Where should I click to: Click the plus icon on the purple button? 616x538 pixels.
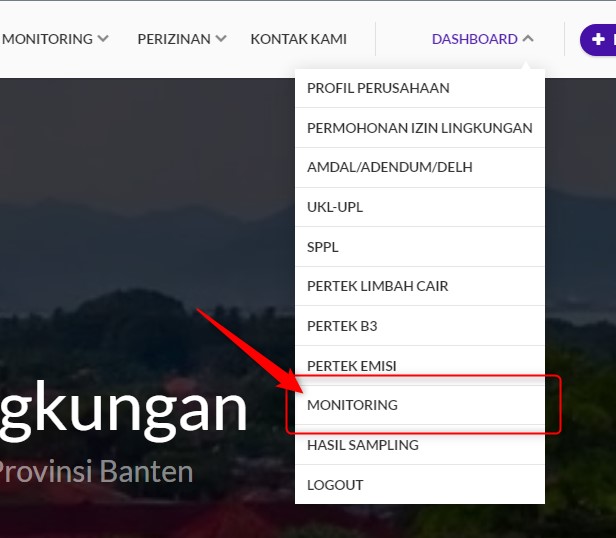pyautogui.click(x=599, y=39)
